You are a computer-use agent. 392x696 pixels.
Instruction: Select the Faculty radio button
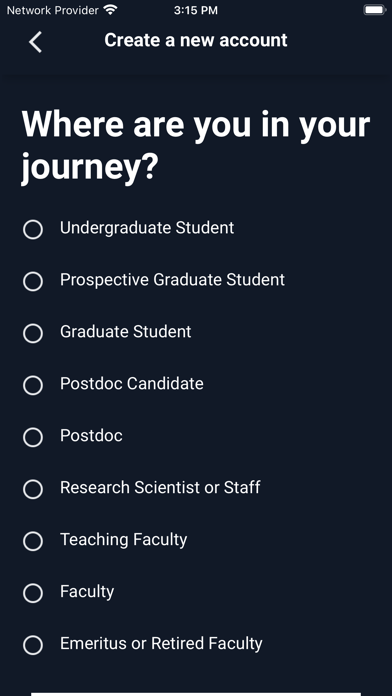[33, 593]
